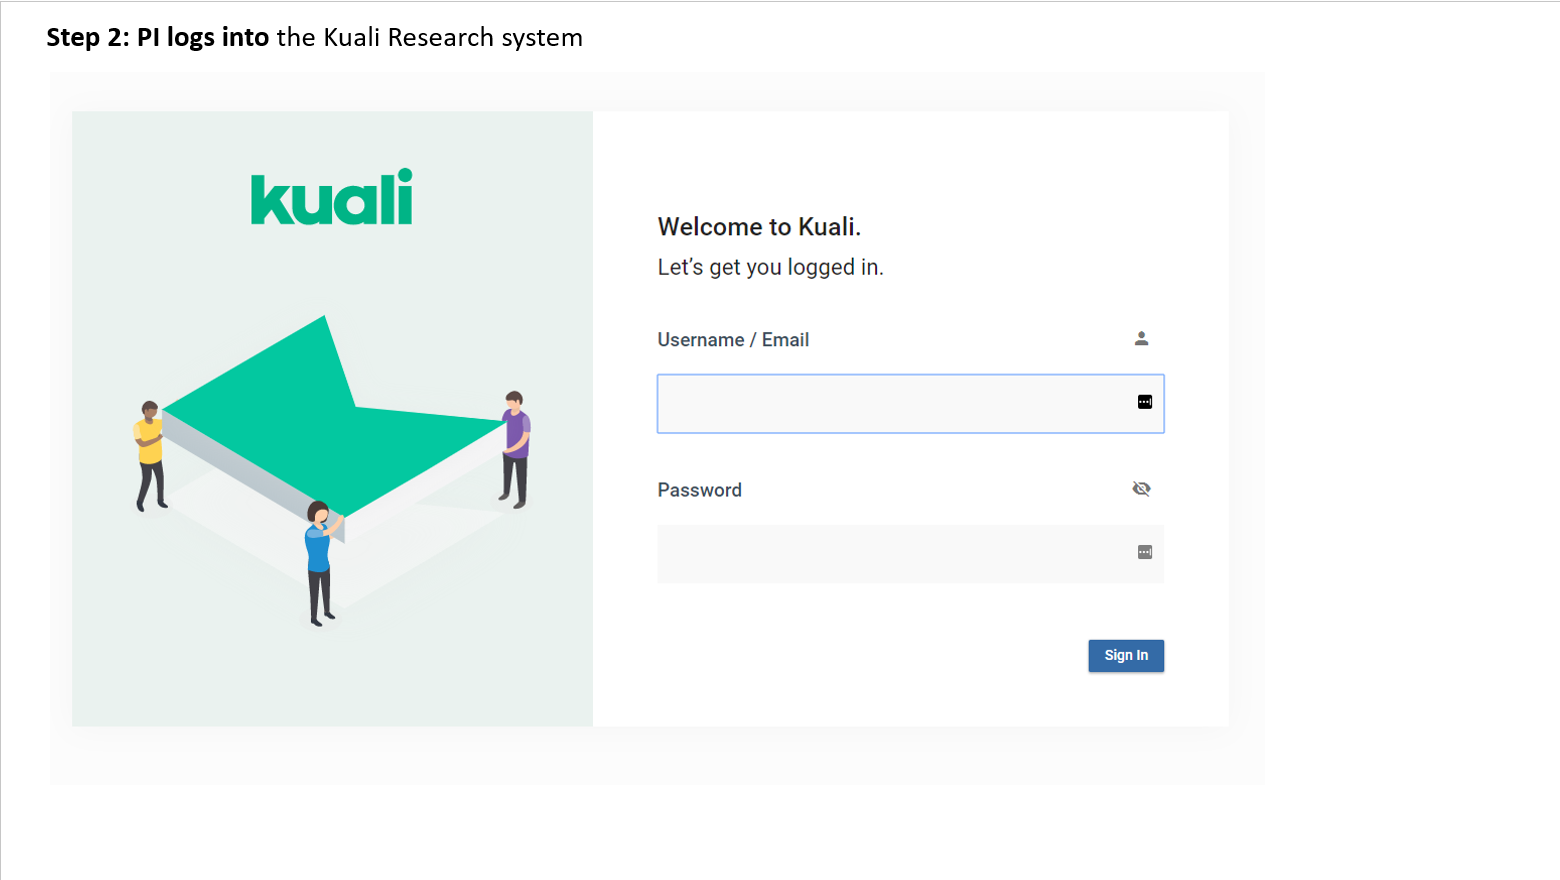
Task: Click the Step 2 heading text
Action: 314,38
